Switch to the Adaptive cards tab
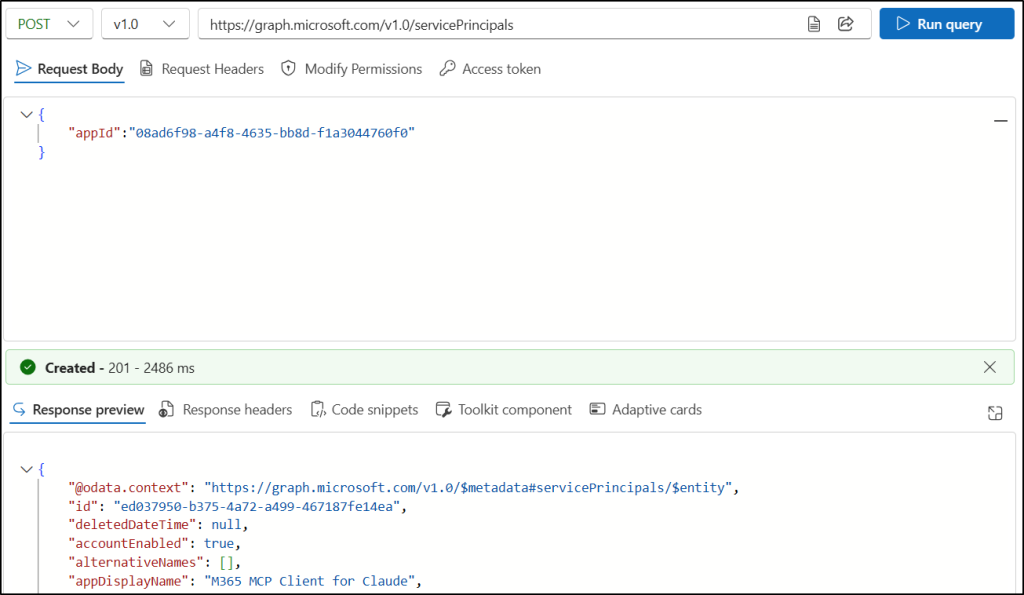1024x595 pixels. [645, 410]
